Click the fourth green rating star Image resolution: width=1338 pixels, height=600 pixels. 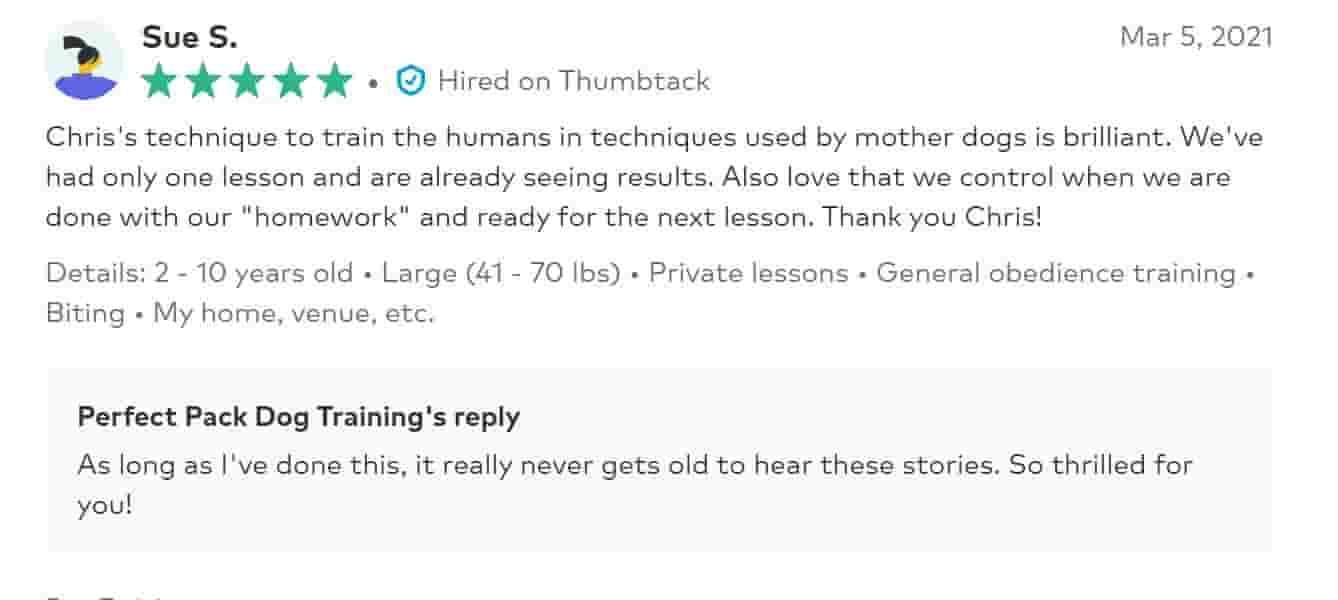[291, 81]
